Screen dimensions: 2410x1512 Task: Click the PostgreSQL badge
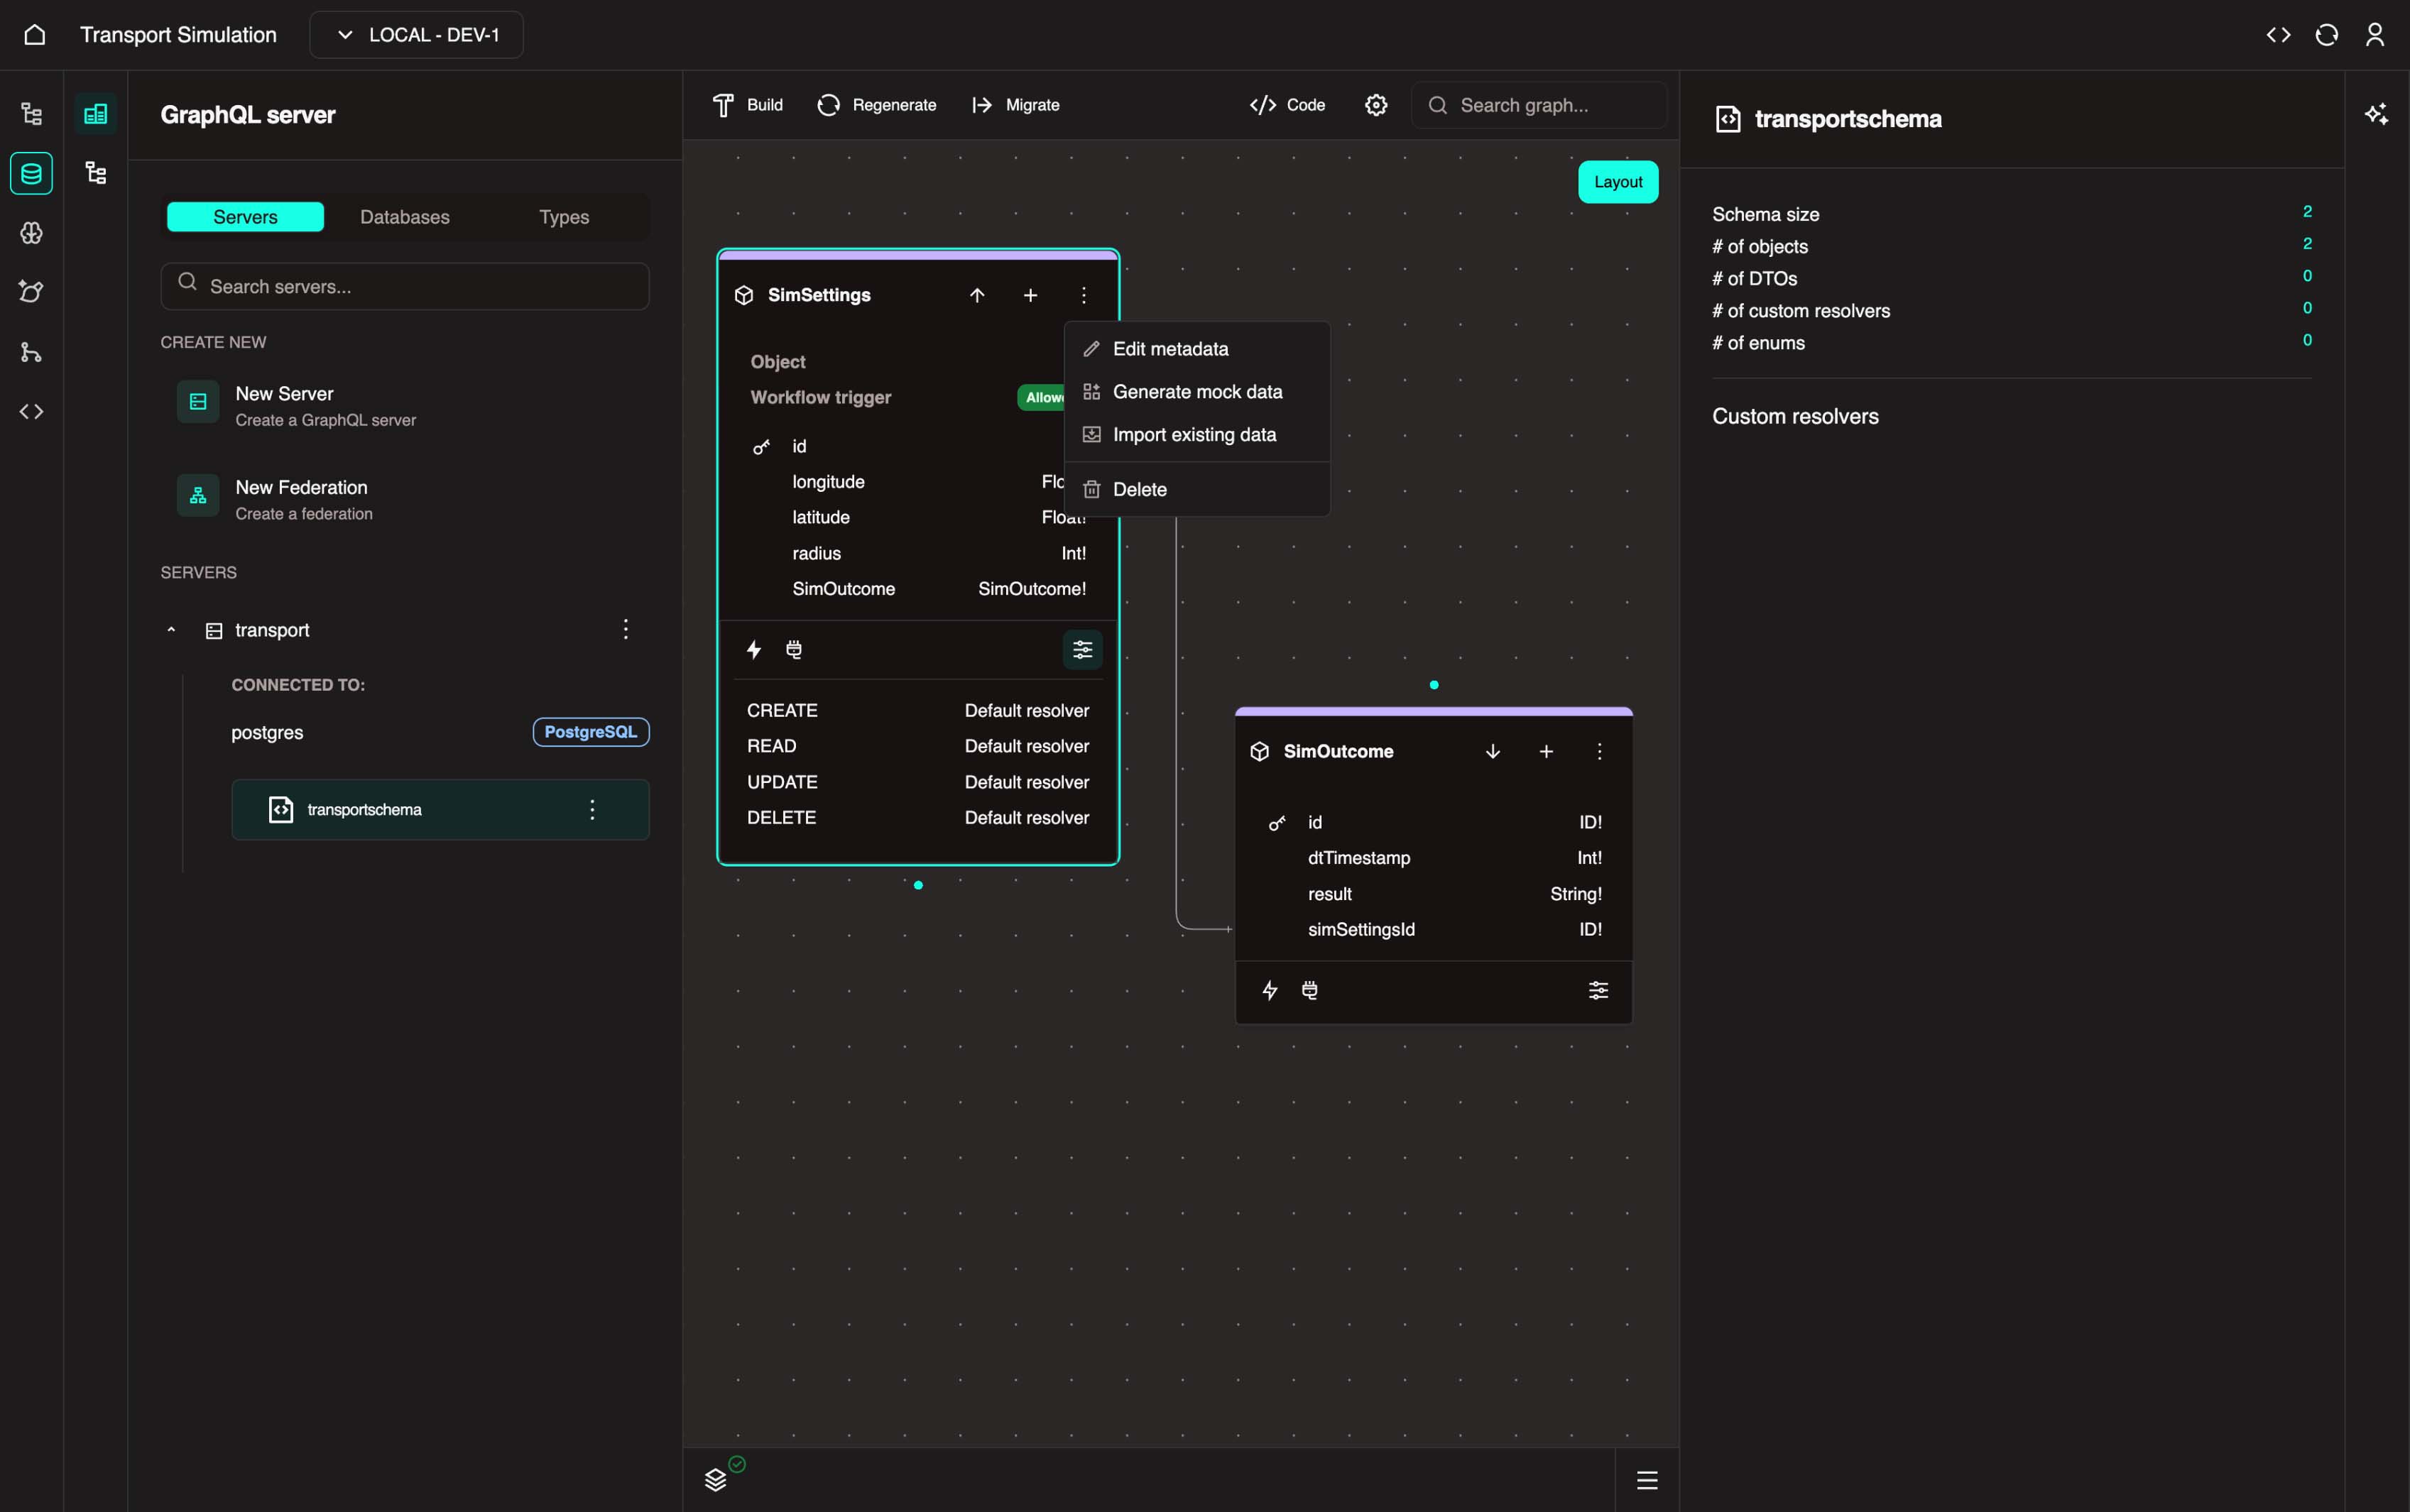(x=590, y=732)
